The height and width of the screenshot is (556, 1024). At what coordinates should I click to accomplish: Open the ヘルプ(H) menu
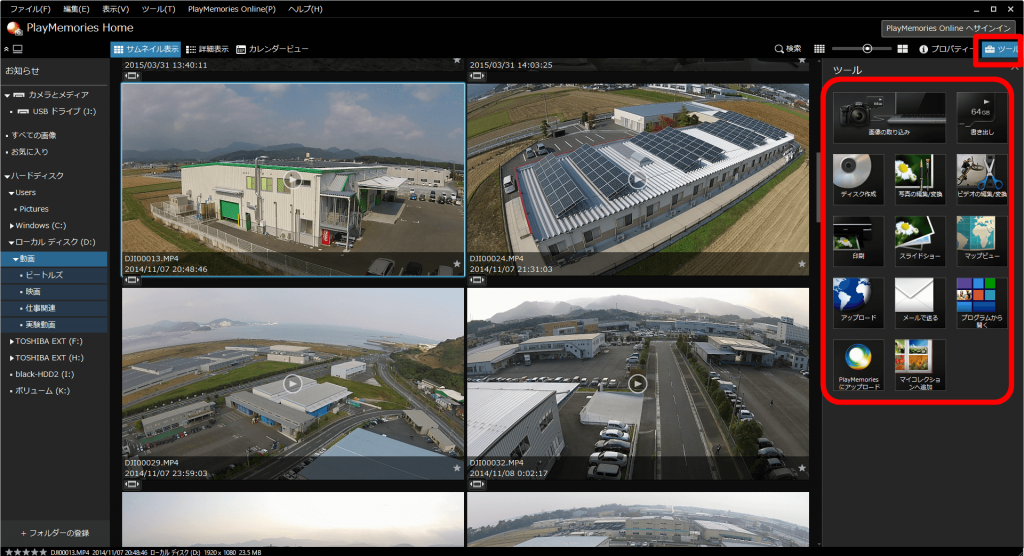(306, 9)
